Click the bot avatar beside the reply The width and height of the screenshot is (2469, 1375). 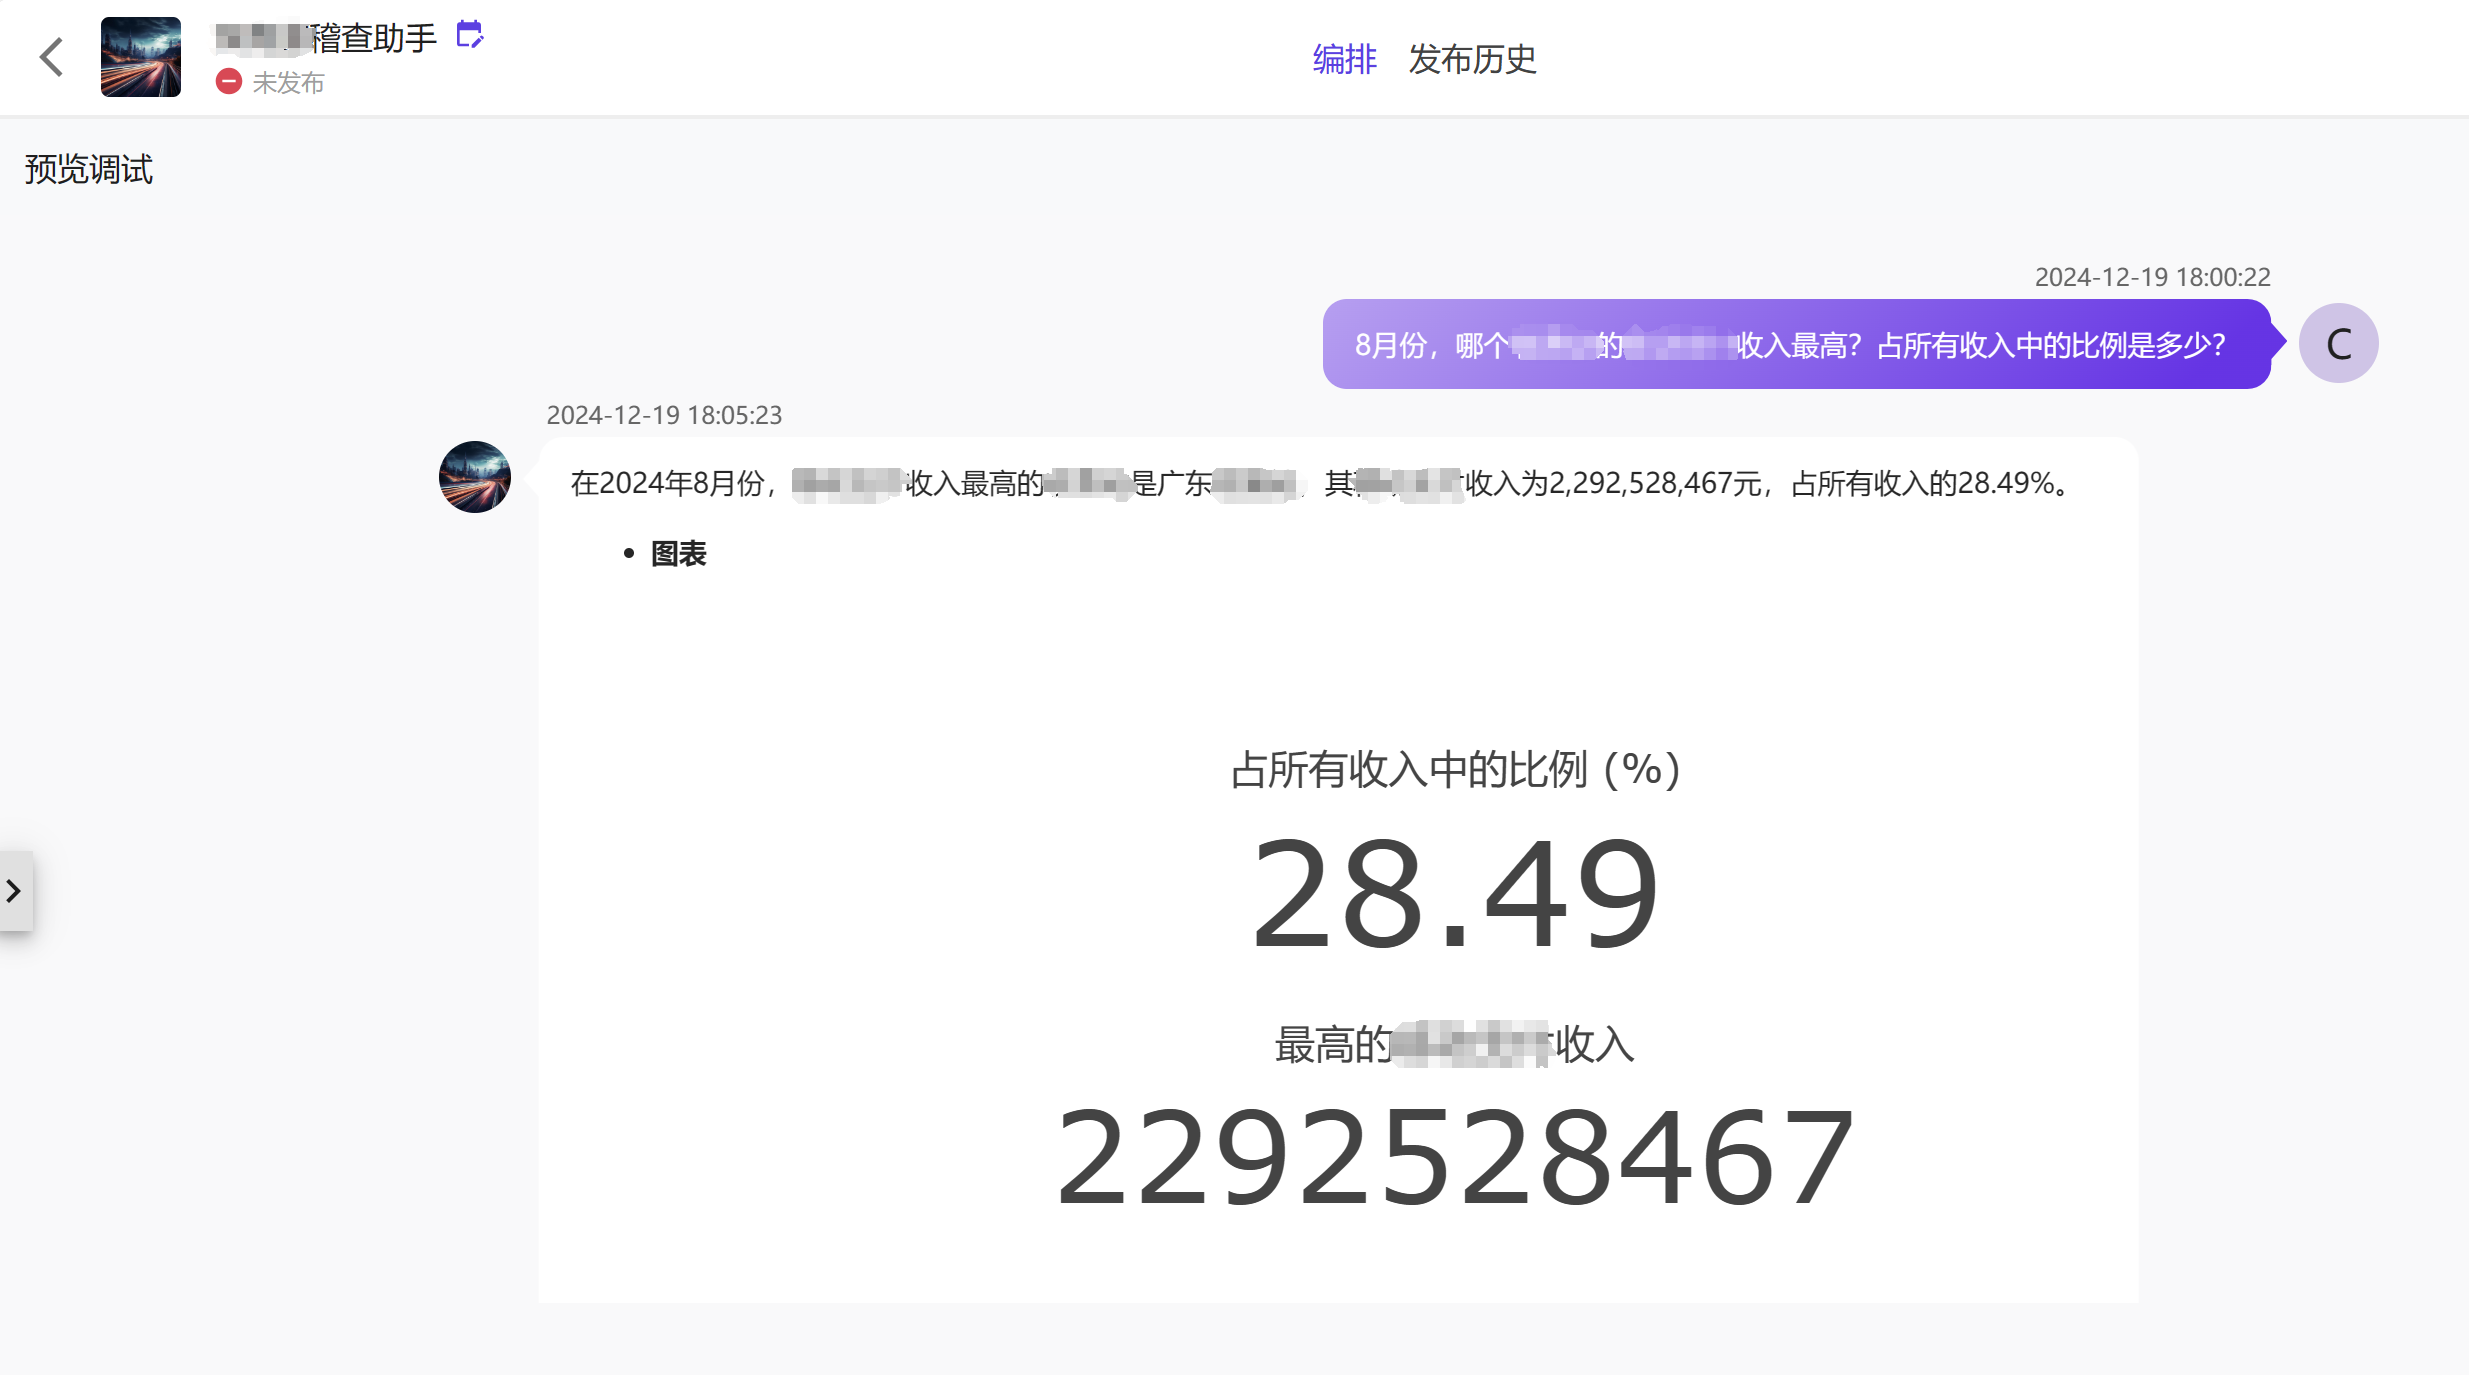point(475,477)
